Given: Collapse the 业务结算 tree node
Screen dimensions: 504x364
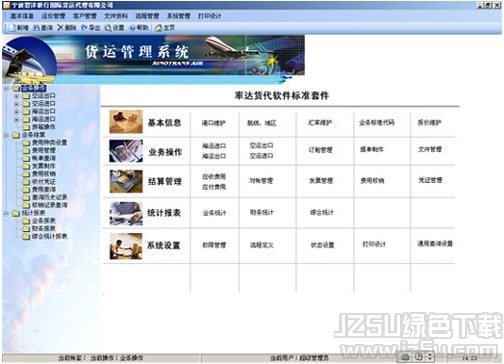Looking at the screenshot, I should (6, 135).
